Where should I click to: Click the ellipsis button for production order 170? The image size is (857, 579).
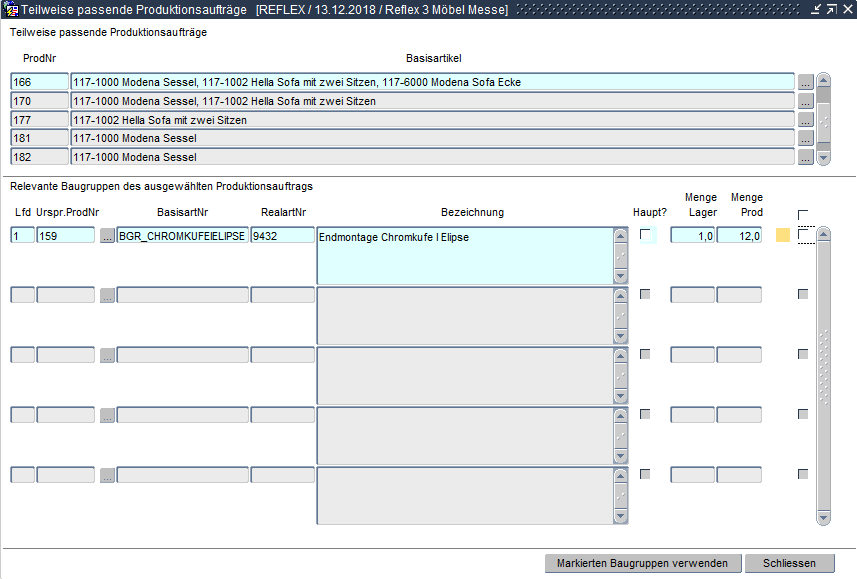click(805, 101)
